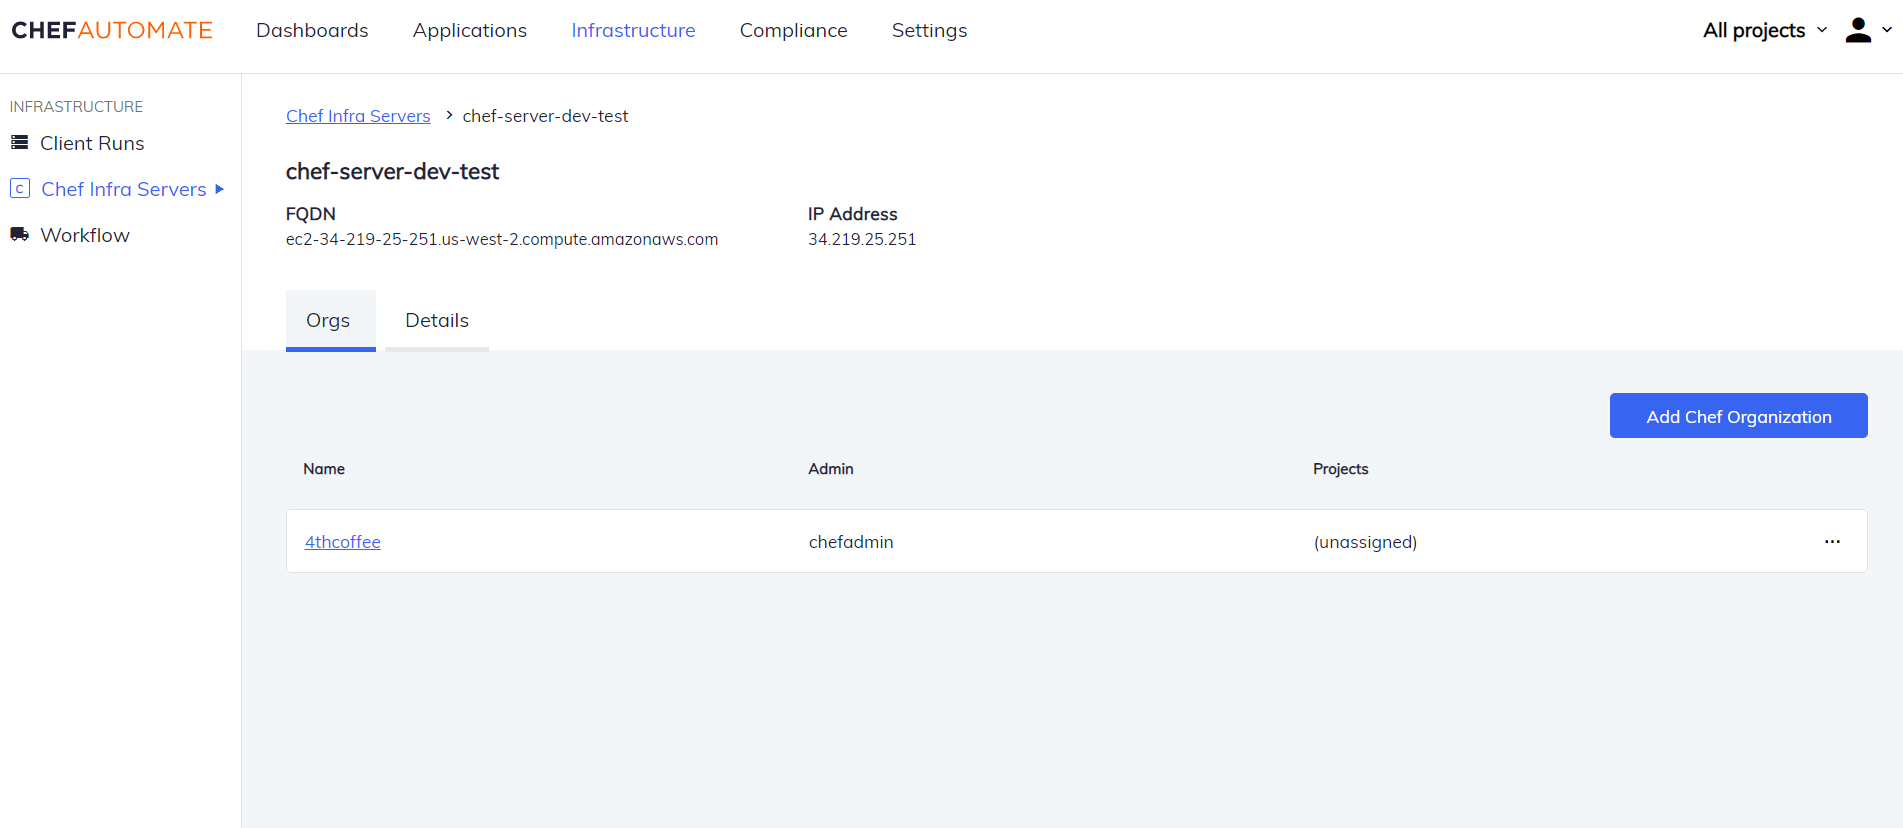1903x828 pixels.
Task: Click the Chef Infra Servers sidebar icon
Action: [19, 189]
